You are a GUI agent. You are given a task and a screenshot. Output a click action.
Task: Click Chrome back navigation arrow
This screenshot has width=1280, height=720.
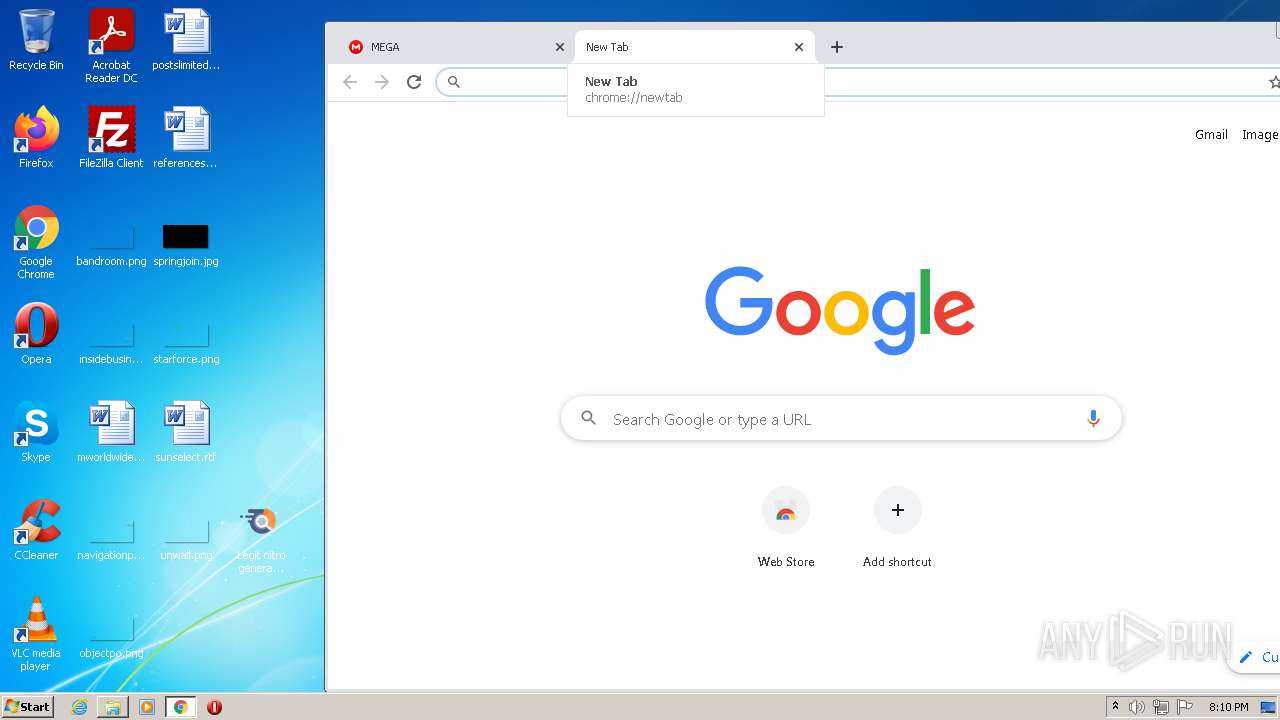pos(350,82)
